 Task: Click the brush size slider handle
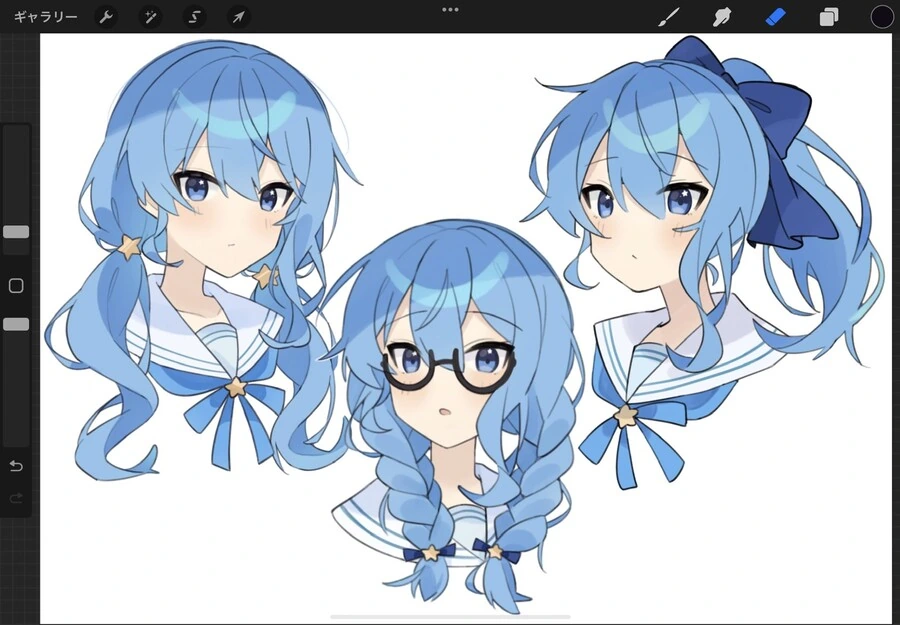[16, 232]
